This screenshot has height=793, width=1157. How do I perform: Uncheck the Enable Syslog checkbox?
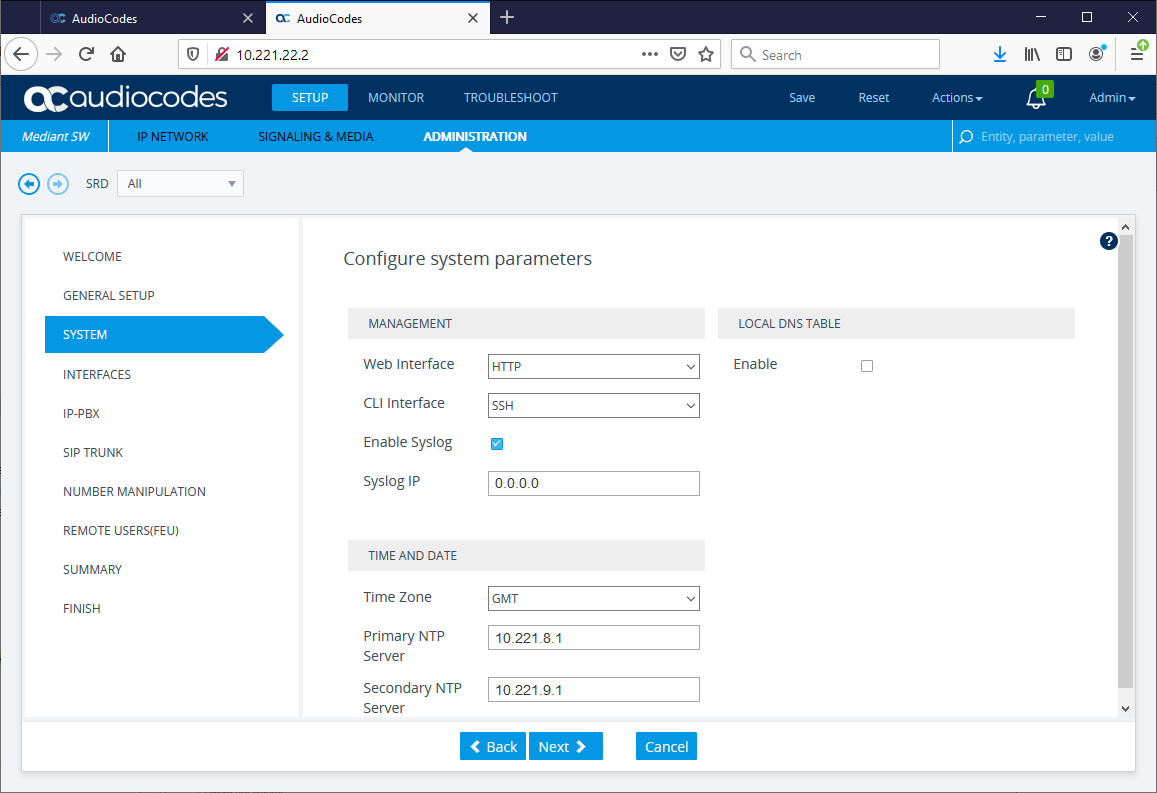click(x=497, y=443)
